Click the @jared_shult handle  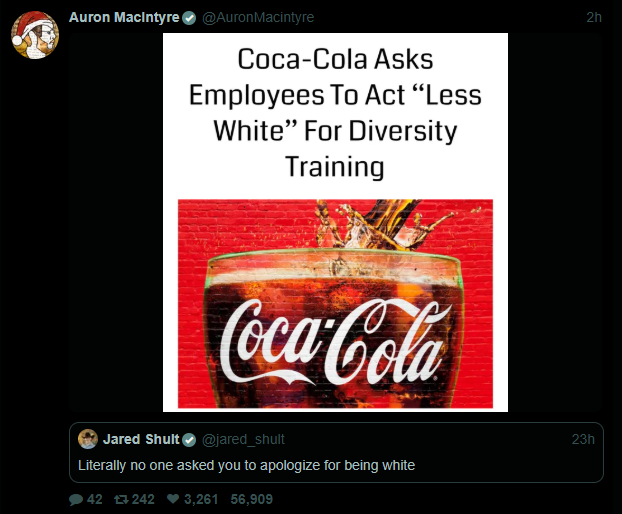click(x=244, y=439)
